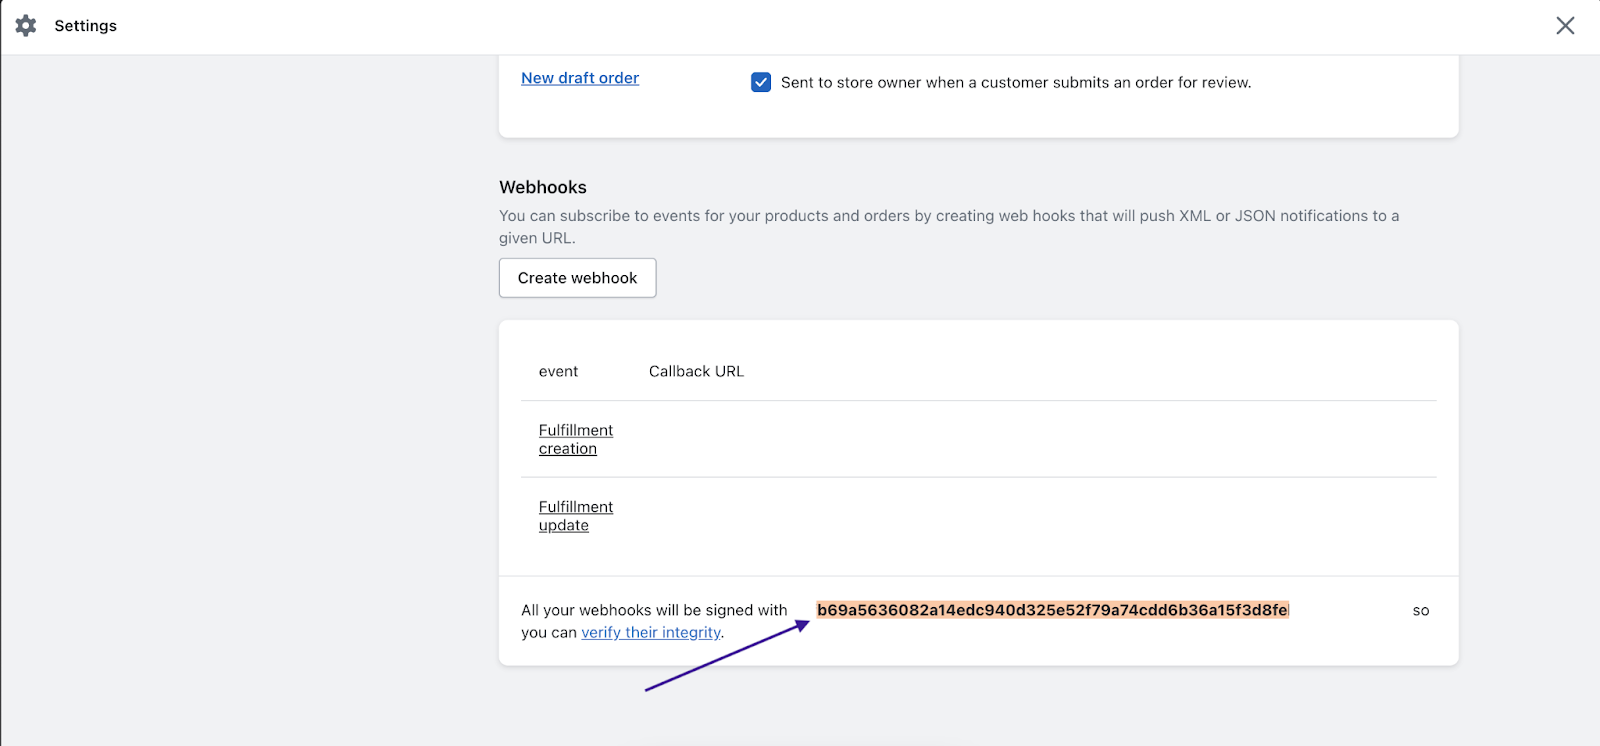Click the 'Sent to store owner' label
This screenshot has height=746, width=1600.
1015,82
